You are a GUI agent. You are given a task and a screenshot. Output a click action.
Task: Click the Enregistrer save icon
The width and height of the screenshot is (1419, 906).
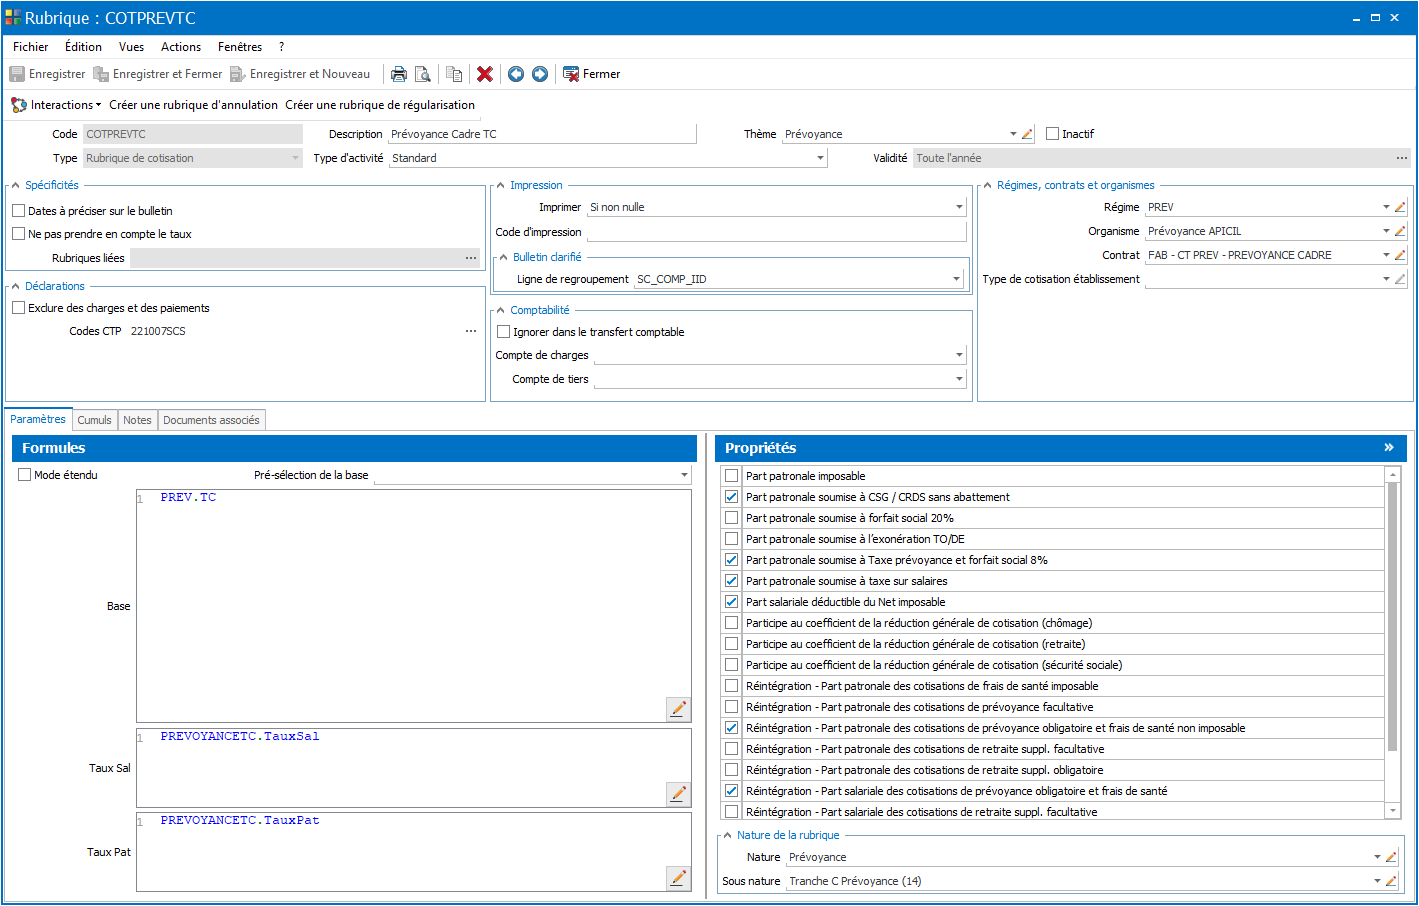coord(17,74)
